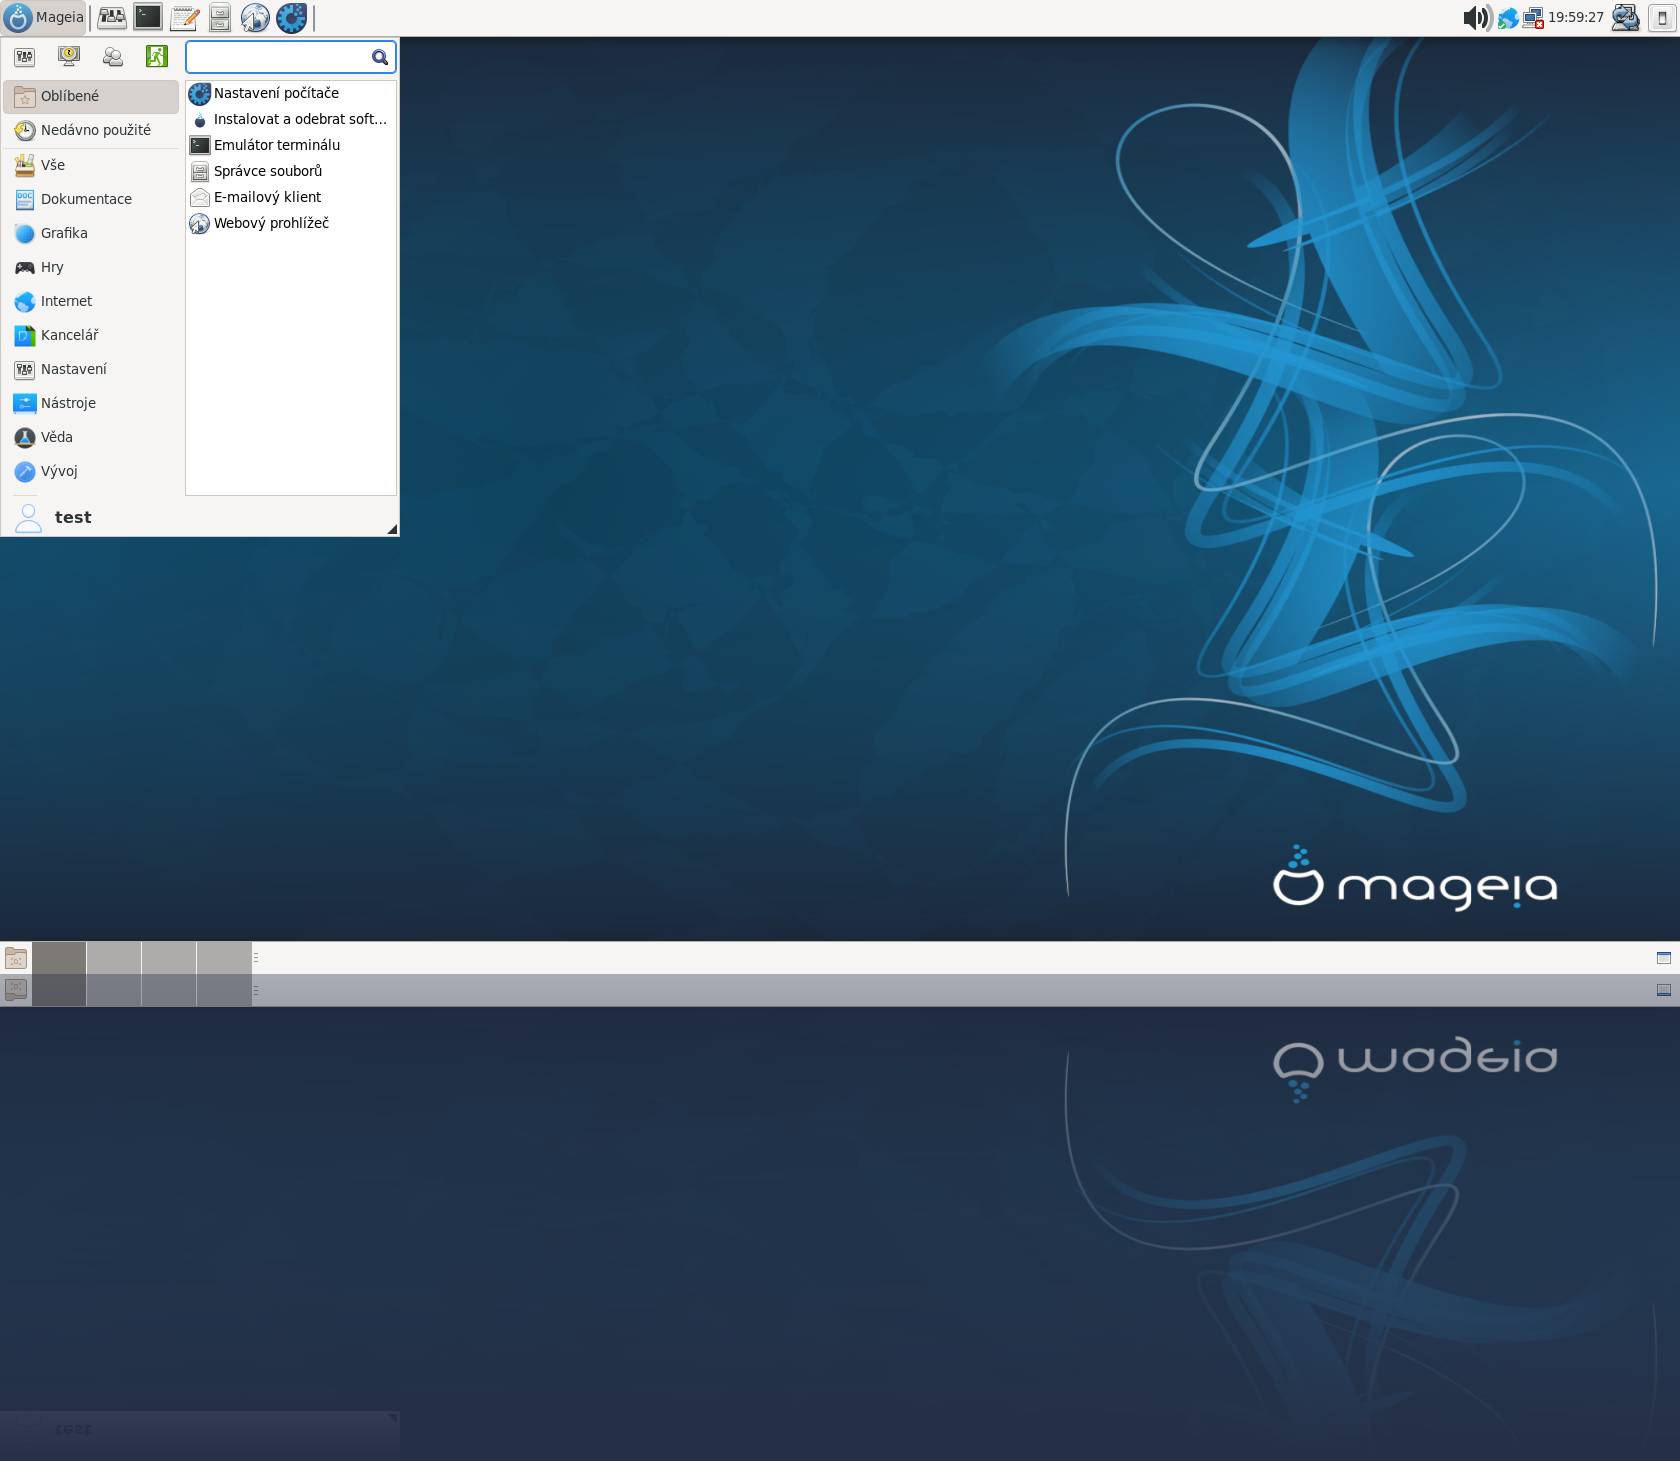Open the Věda category
The image size is (1680, 1461).
[x=91, y=437]
